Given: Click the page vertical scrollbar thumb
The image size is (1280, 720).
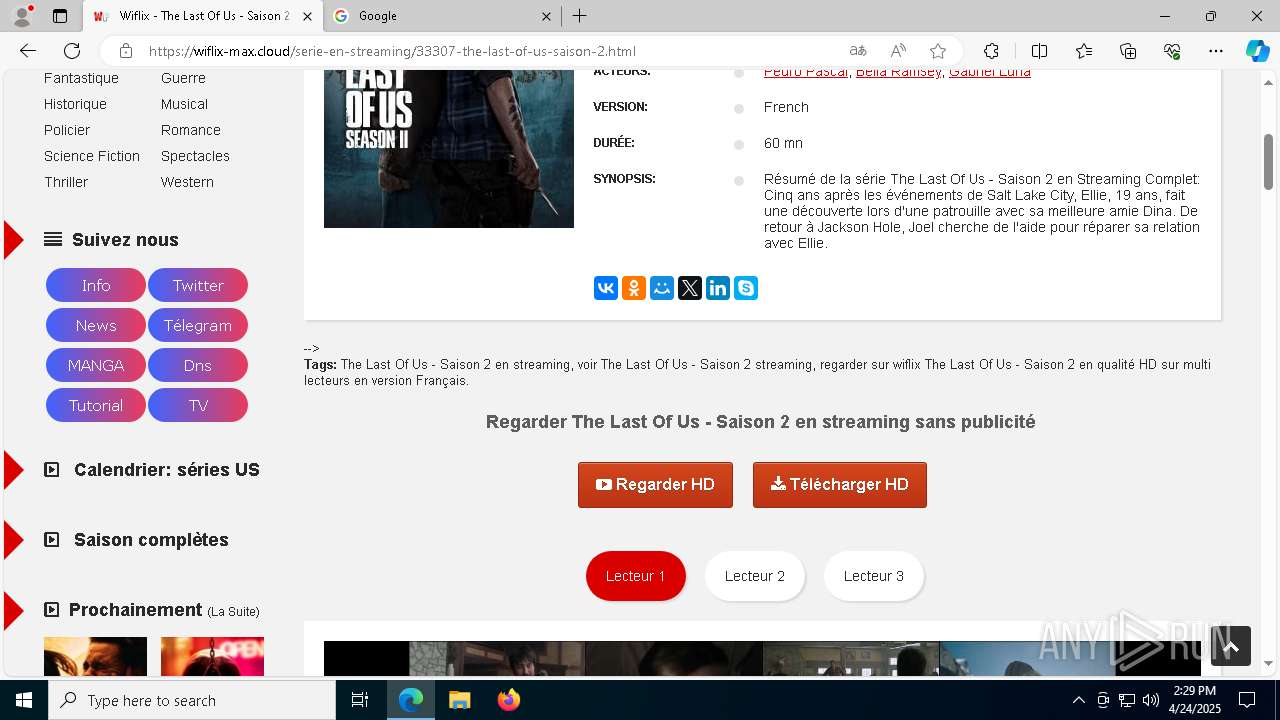Looking at the screenshot, I should 1269,160.
